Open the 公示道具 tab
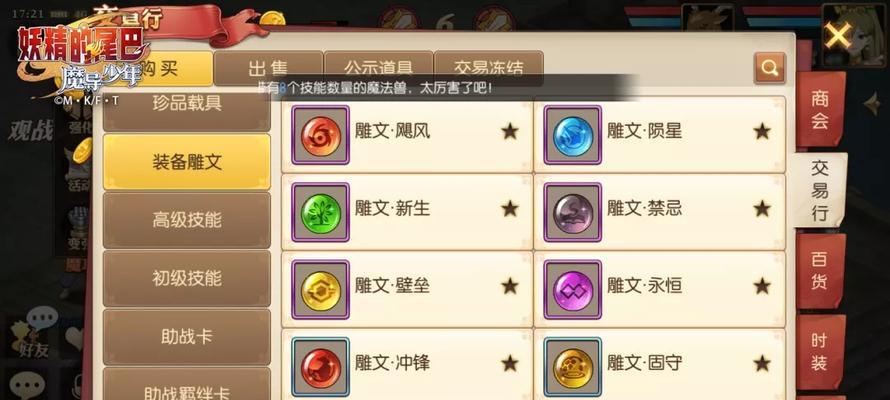The width and height of the screenshot is (890, 400). [x=378, y=68]
